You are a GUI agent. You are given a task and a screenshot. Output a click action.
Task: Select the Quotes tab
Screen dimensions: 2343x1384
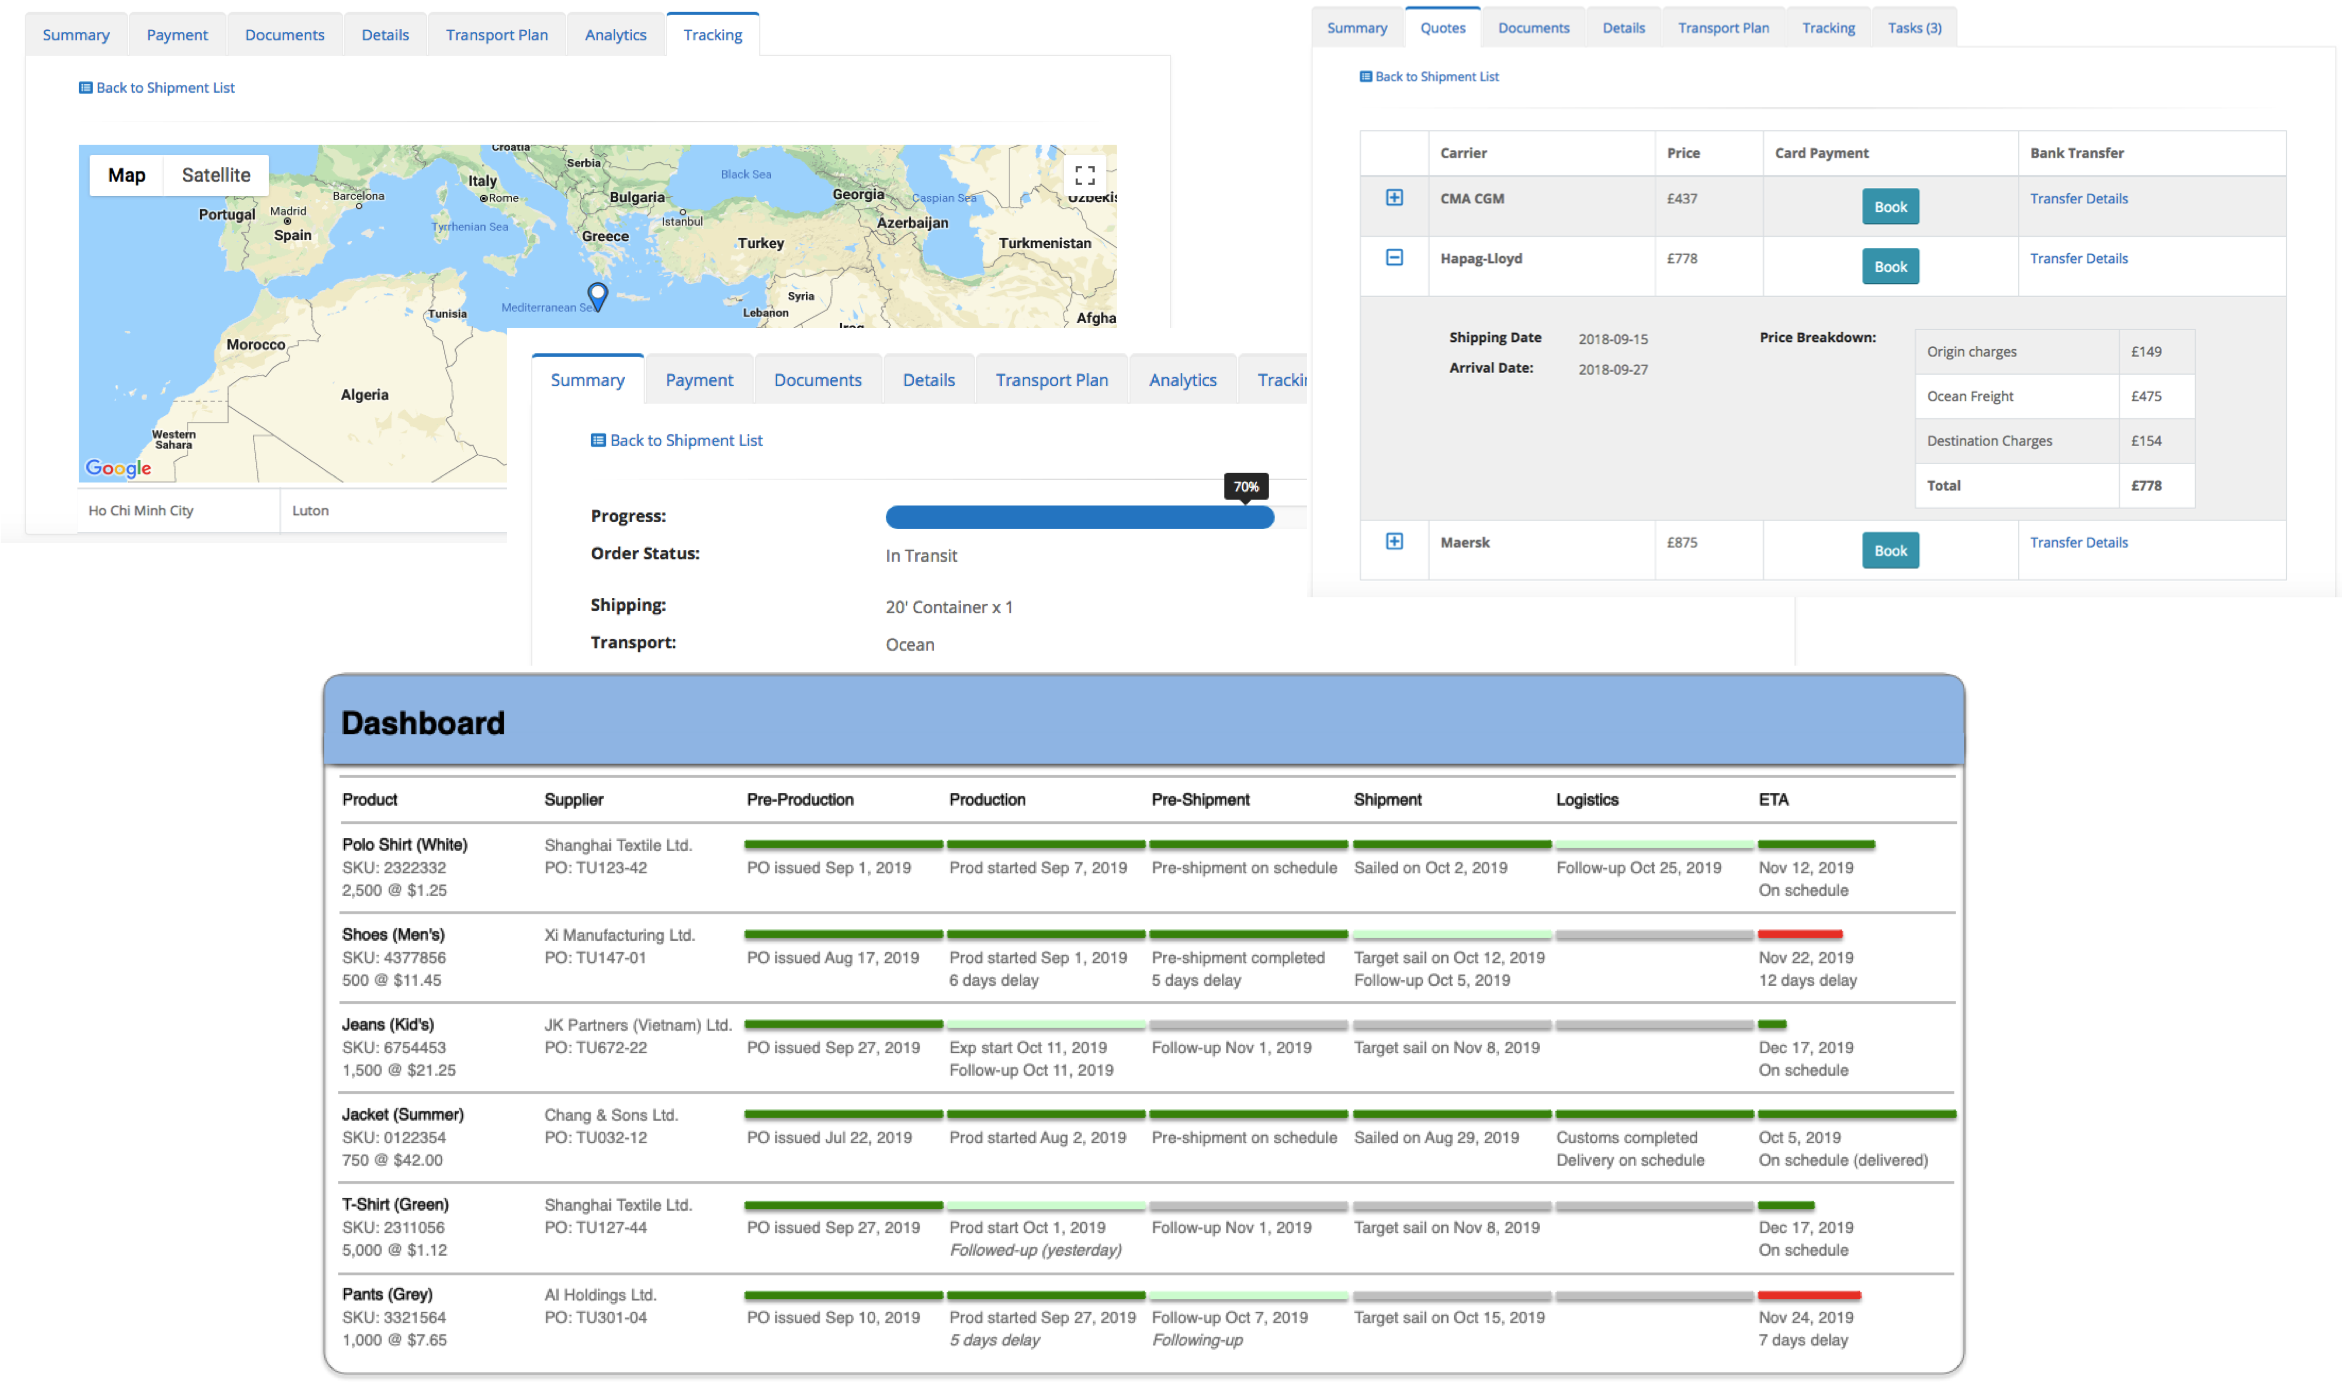pos(1443,28)
